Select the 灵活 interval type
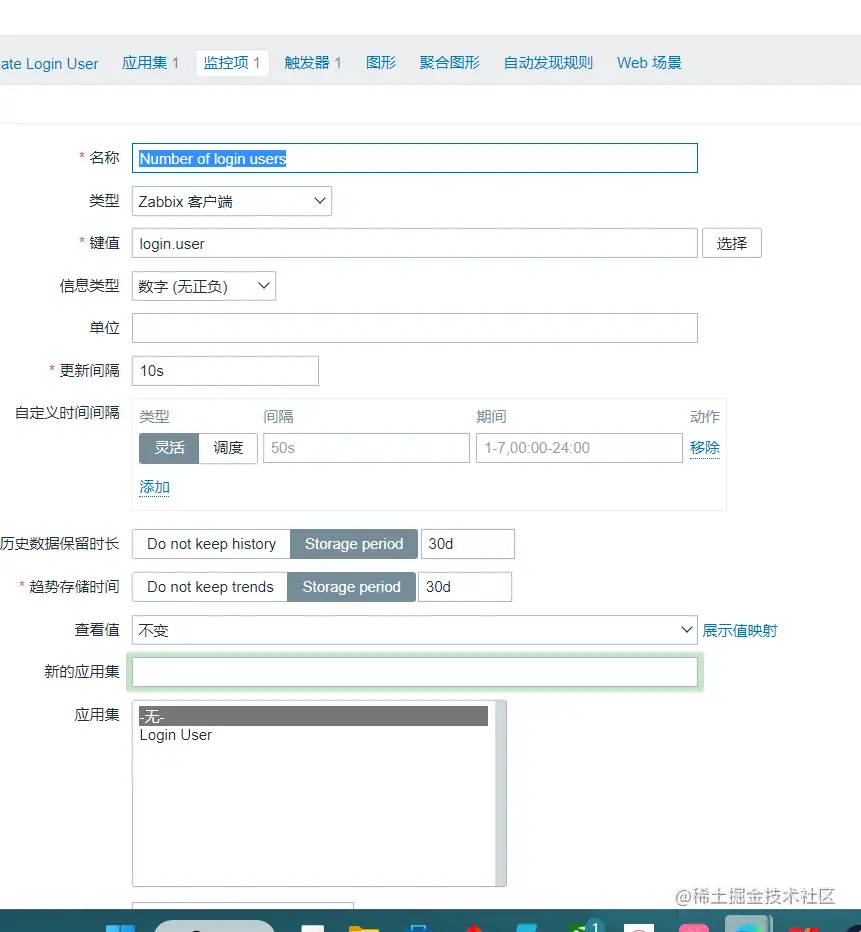The width and height of the screenshot is (861, 932). [169, 448]
